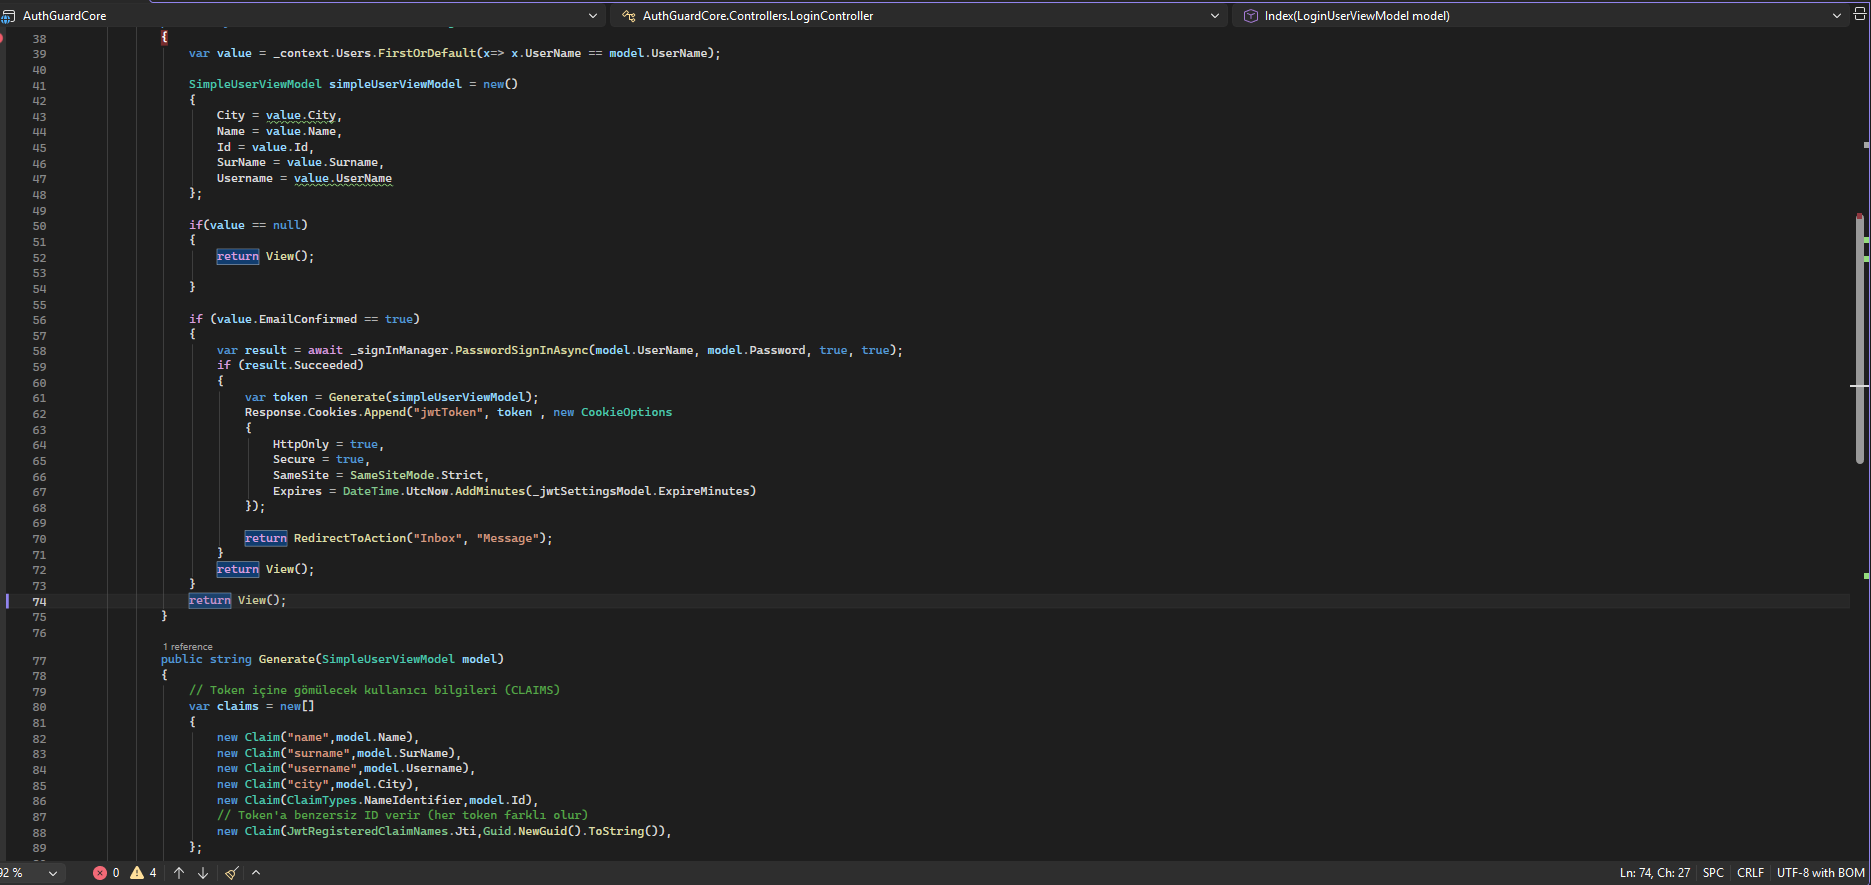Click the Ln: 74, Ch: 27 position indicator
Screen dimensions: 1871x885
[x=1654, y=873]
